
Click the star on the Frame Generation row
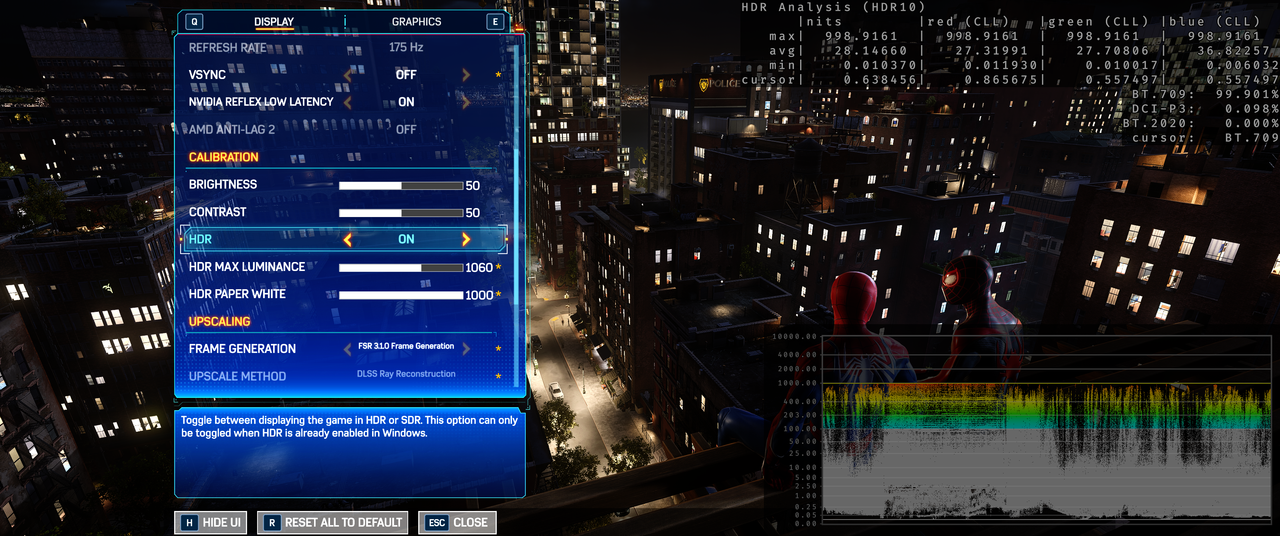click(498, 349)
